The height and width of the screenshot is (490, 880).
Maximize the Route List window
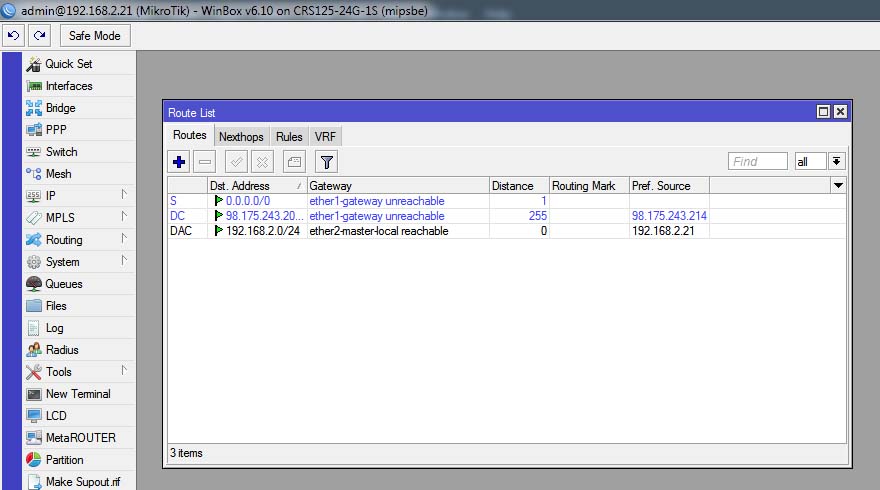coord(823,112)
